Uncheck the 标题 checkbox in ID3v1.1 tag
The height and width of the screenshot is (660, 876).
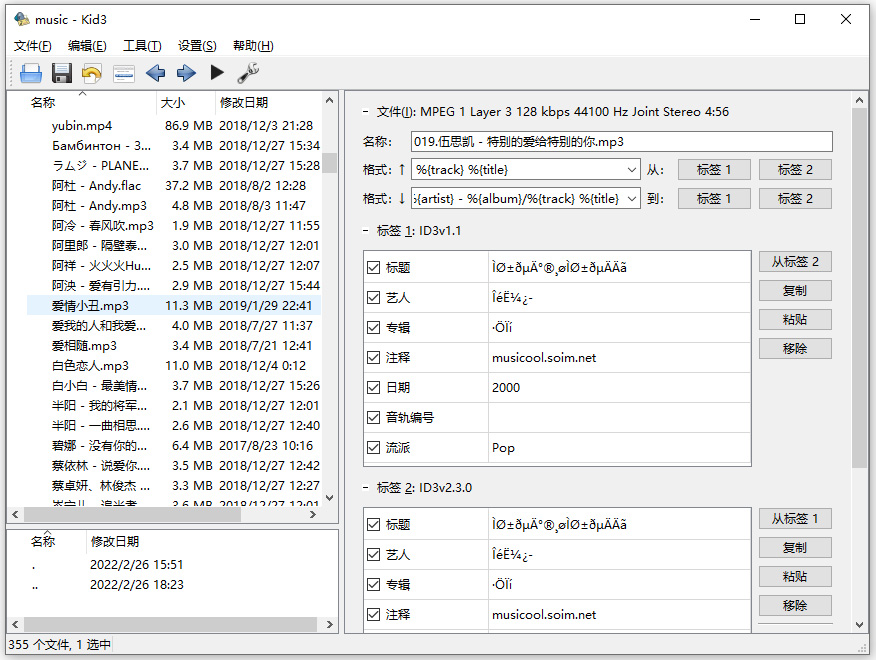click(374, 268)
